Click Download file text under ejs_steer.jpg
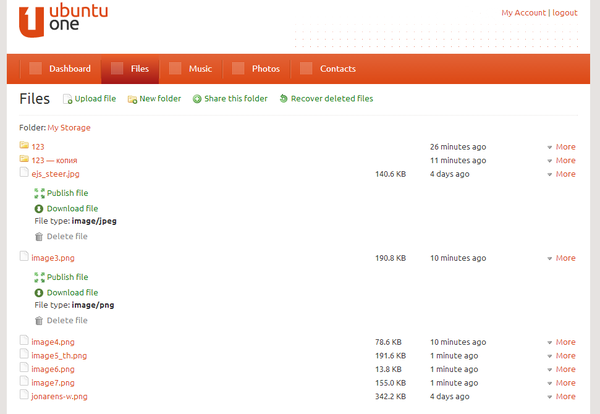 coord(72,209)
